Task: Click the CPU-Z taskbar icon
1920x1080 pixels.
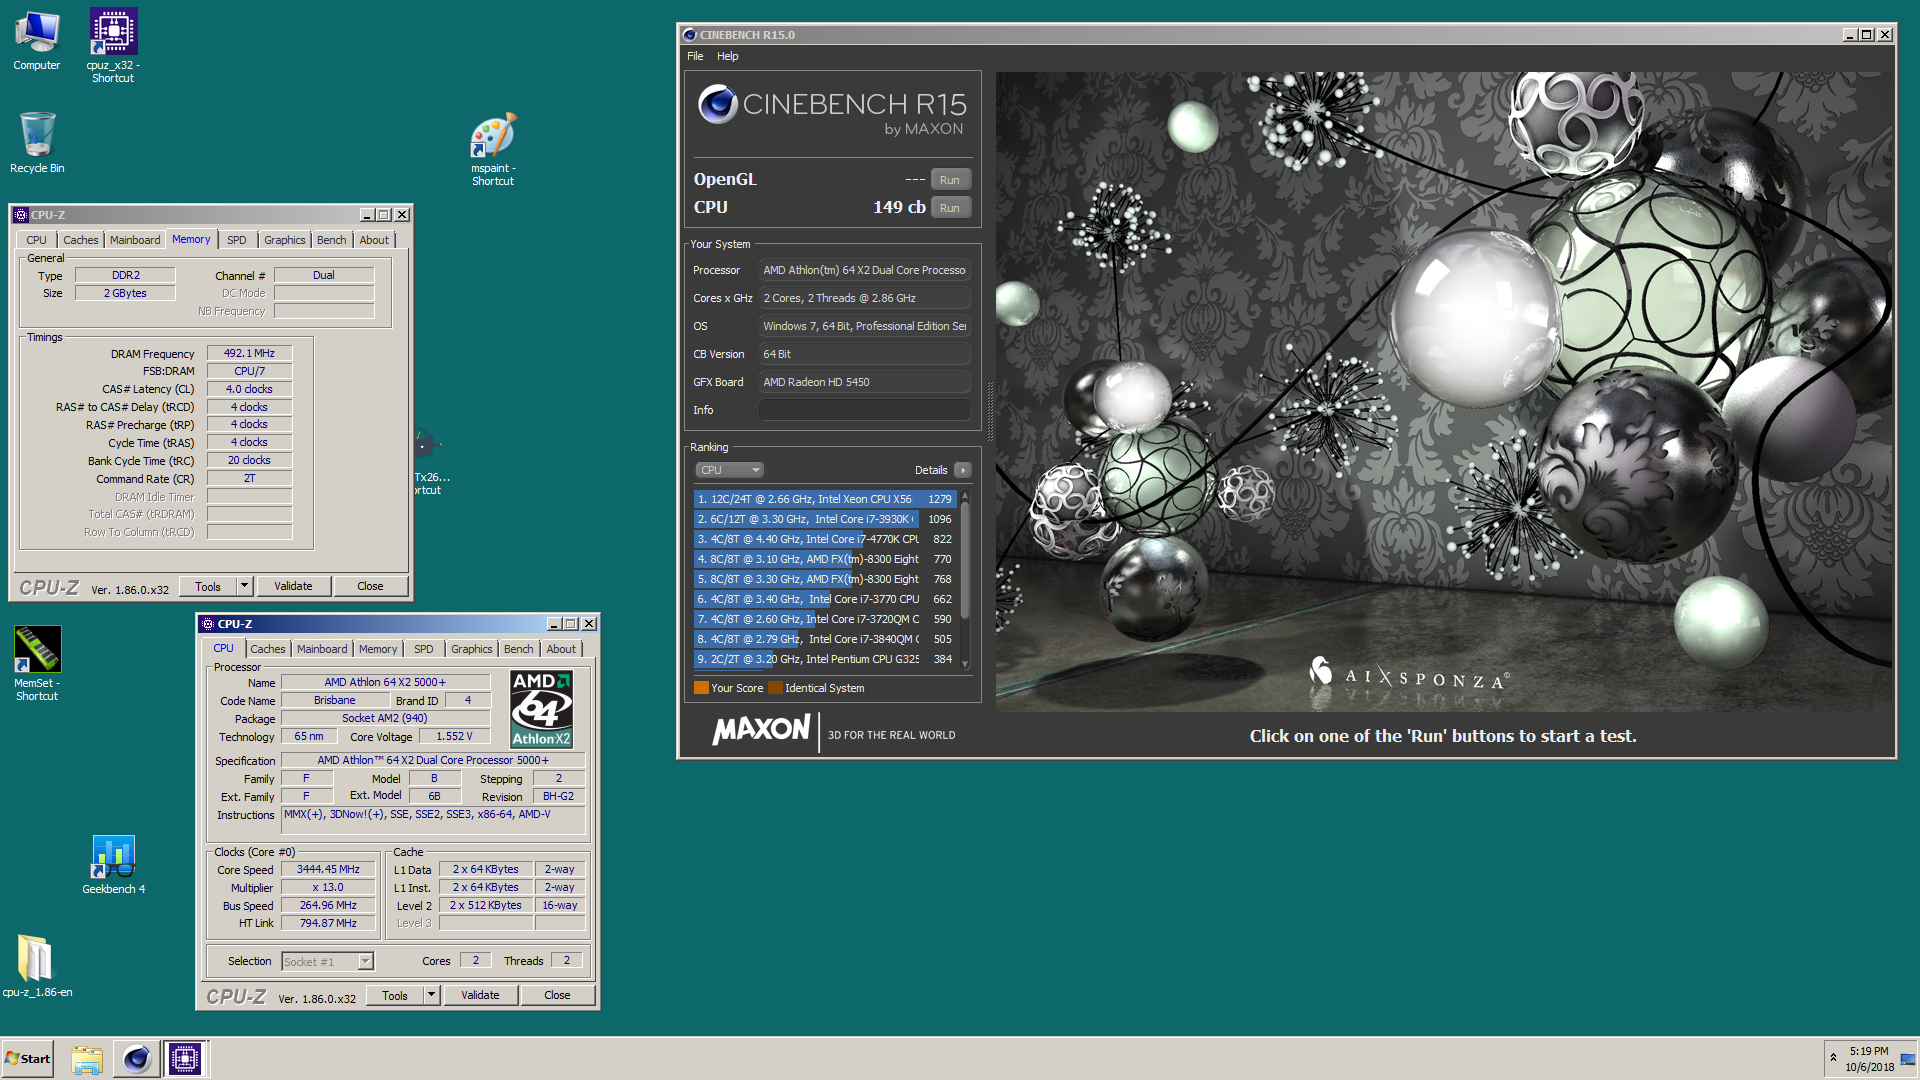Action: click(185, 1059)
